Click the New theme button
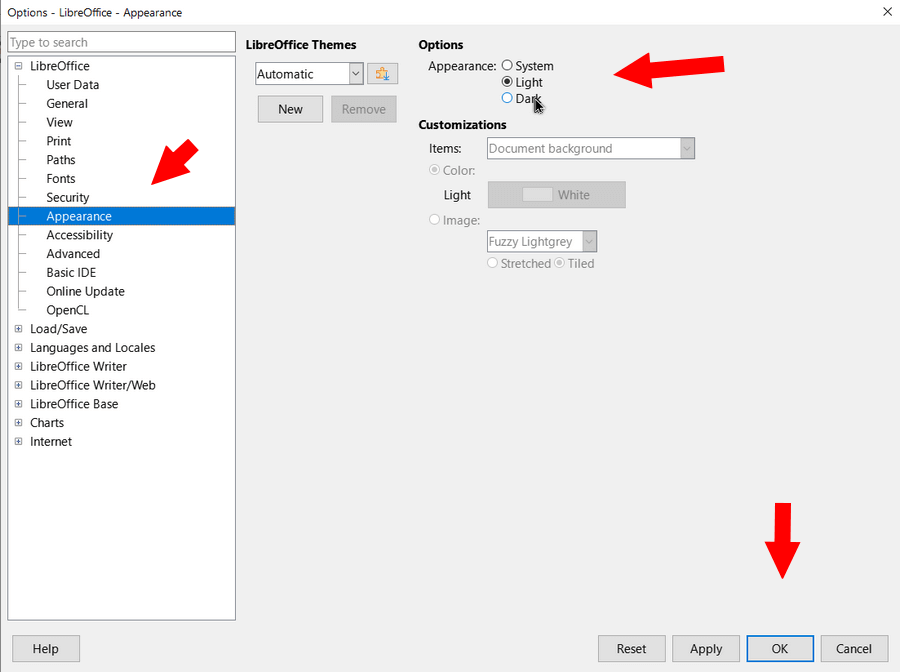The image size is (900, 672). (x=290, y=109)
